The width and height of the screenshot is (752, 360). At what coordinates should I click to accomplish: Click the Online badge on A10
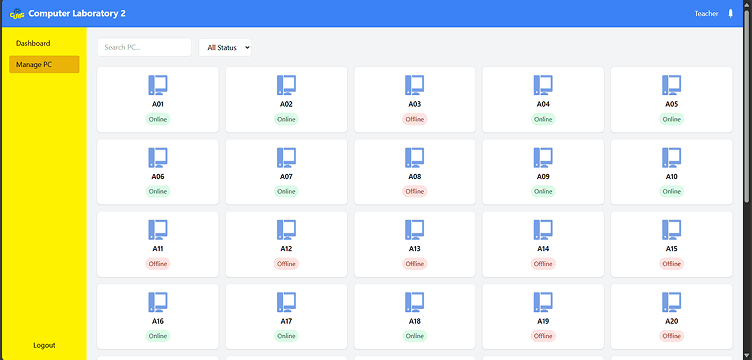coord(671,191)
